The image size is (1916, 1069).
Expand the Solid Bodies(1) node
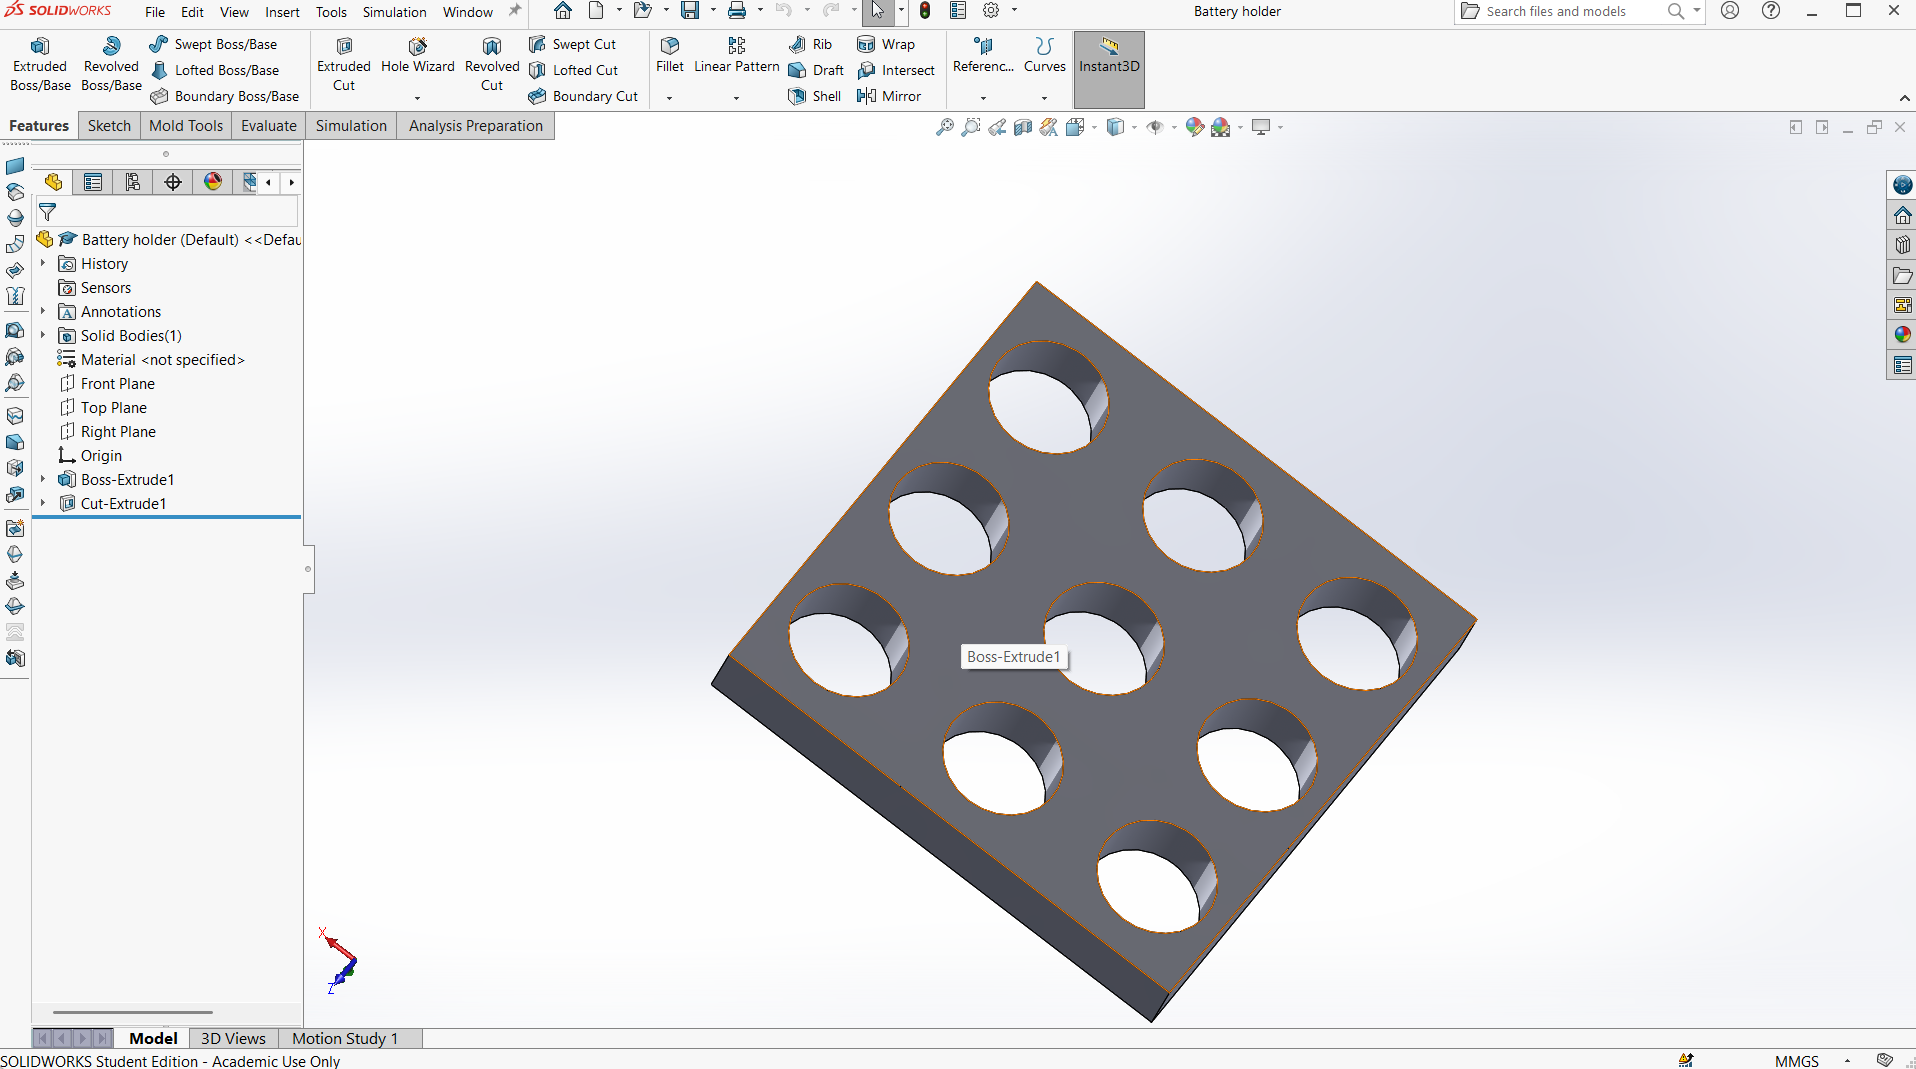click(43, 336)
